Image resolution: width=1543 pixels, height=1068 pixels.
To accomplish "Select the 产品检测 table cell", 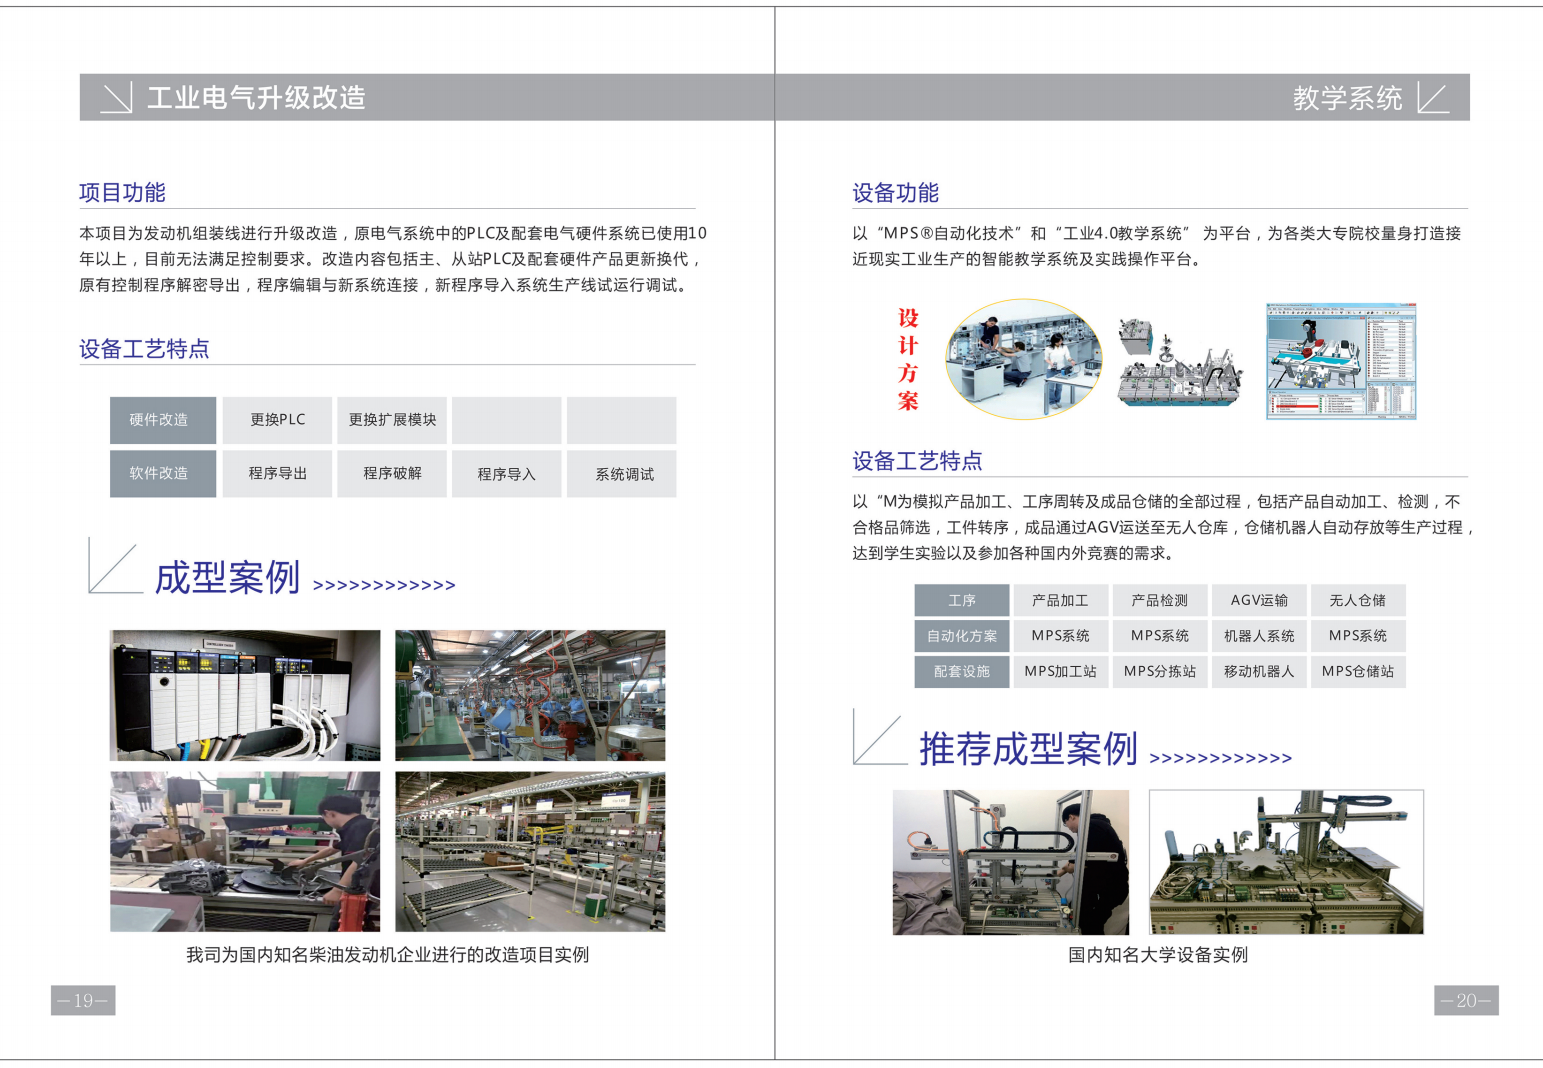I will pyautogui.click(x=1160, y=600).
